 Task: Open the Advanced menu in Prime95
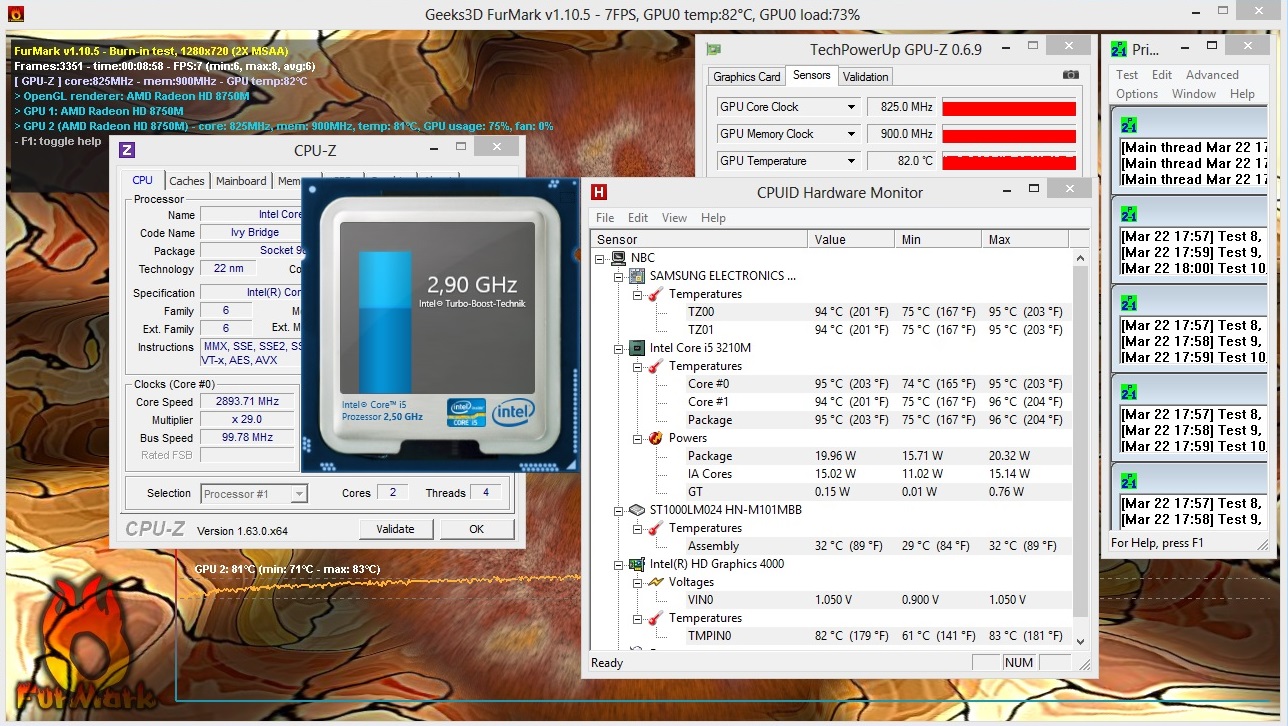(1212, 75)
